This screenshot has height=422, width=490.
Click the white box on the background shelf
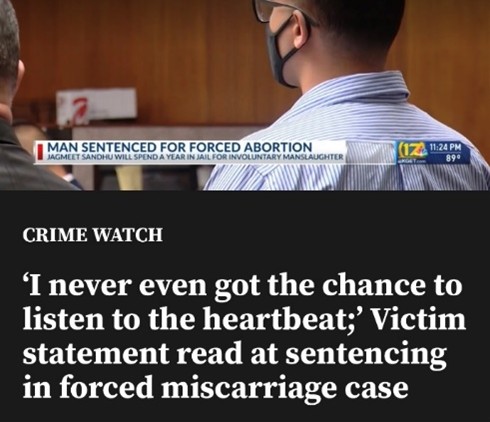[x=96, y=105]
